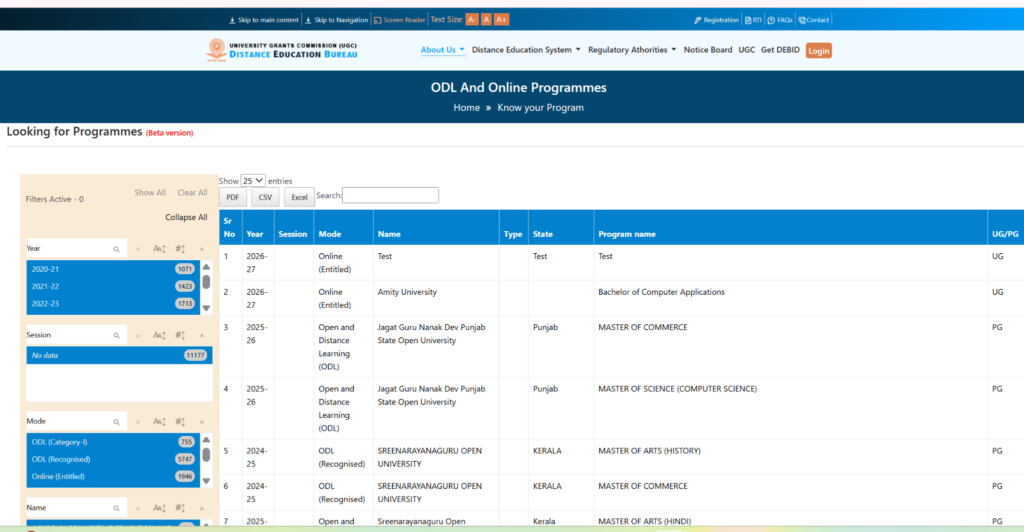Open the Distance Education System menu

point(526,50)
